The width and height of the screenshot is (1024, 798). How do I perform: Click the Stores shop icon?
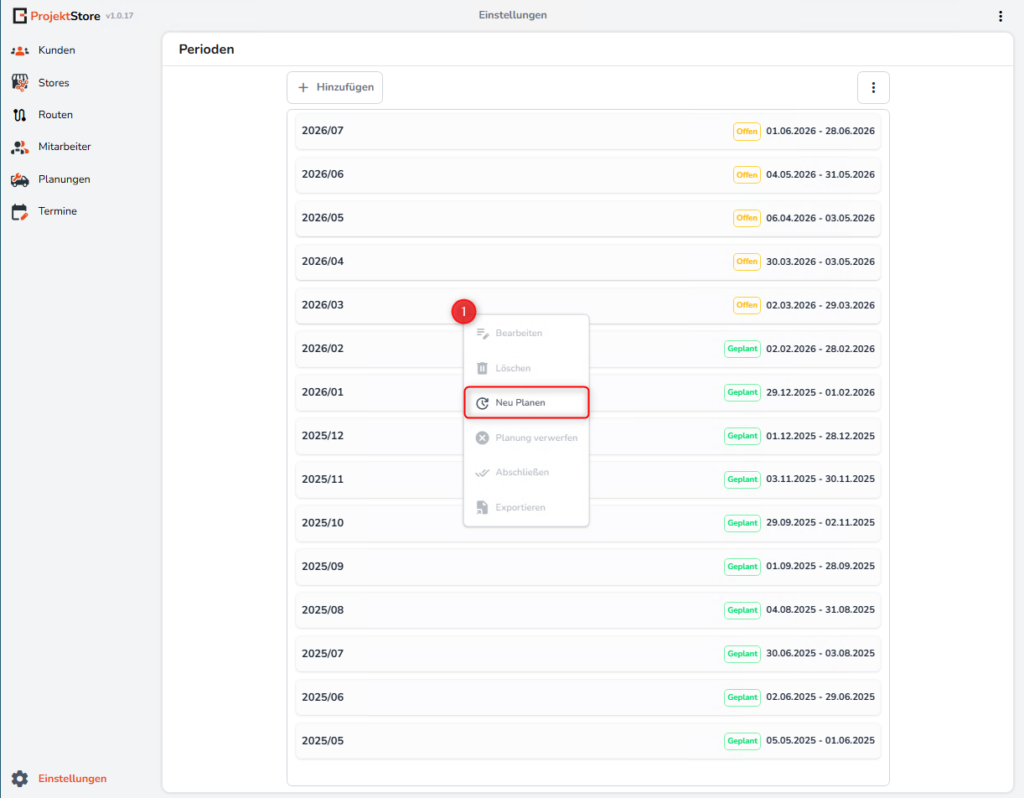click(19, 83)
